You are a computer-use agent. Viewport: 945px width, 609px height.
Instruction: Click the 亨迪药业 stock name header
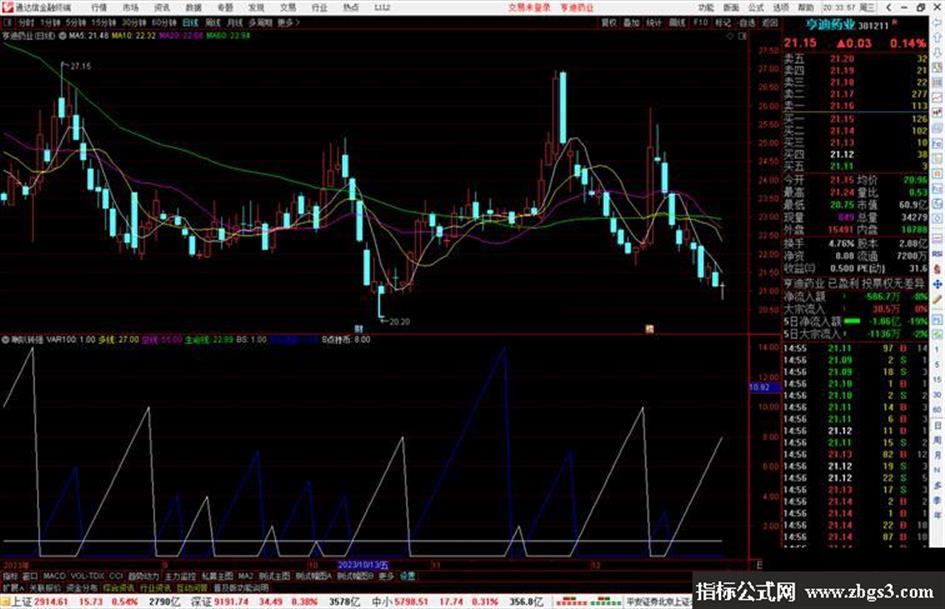(x=830, y=25)
